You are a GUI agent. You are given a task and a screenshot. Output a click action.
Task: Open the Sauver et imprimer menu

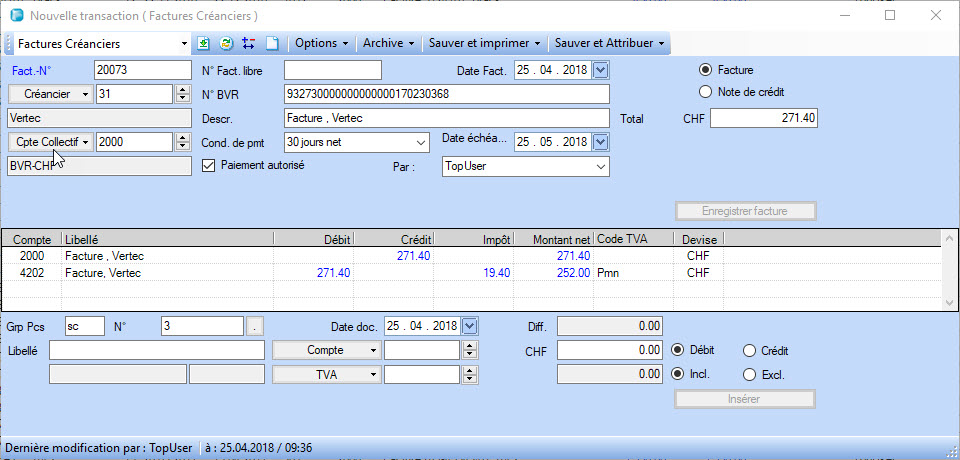click(484, 43)
